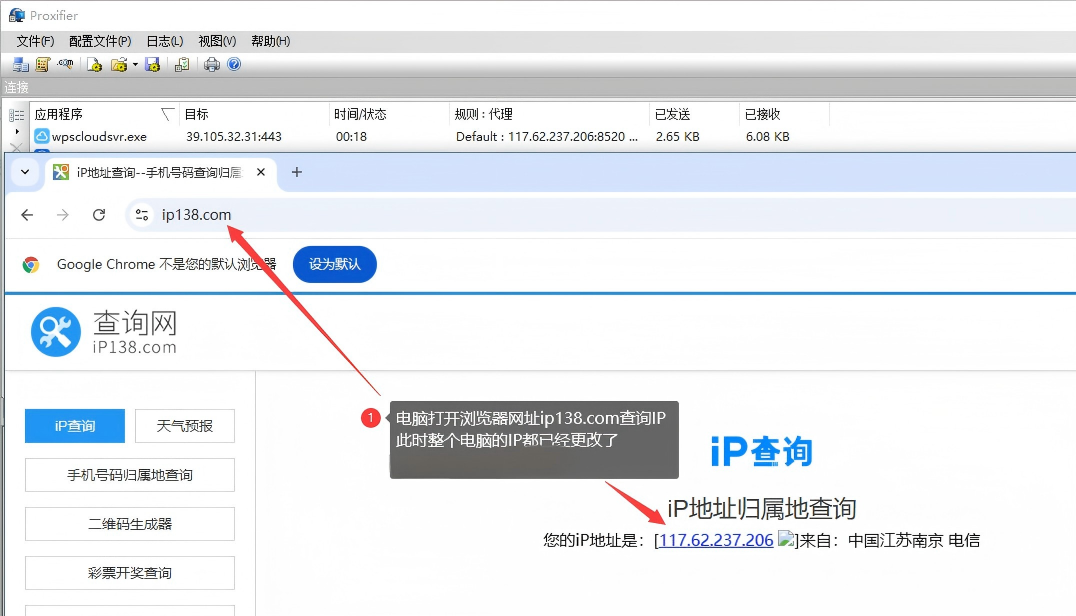Go back in Chrome
This screenshot has height=616, width=1076.
pos(27,215)
